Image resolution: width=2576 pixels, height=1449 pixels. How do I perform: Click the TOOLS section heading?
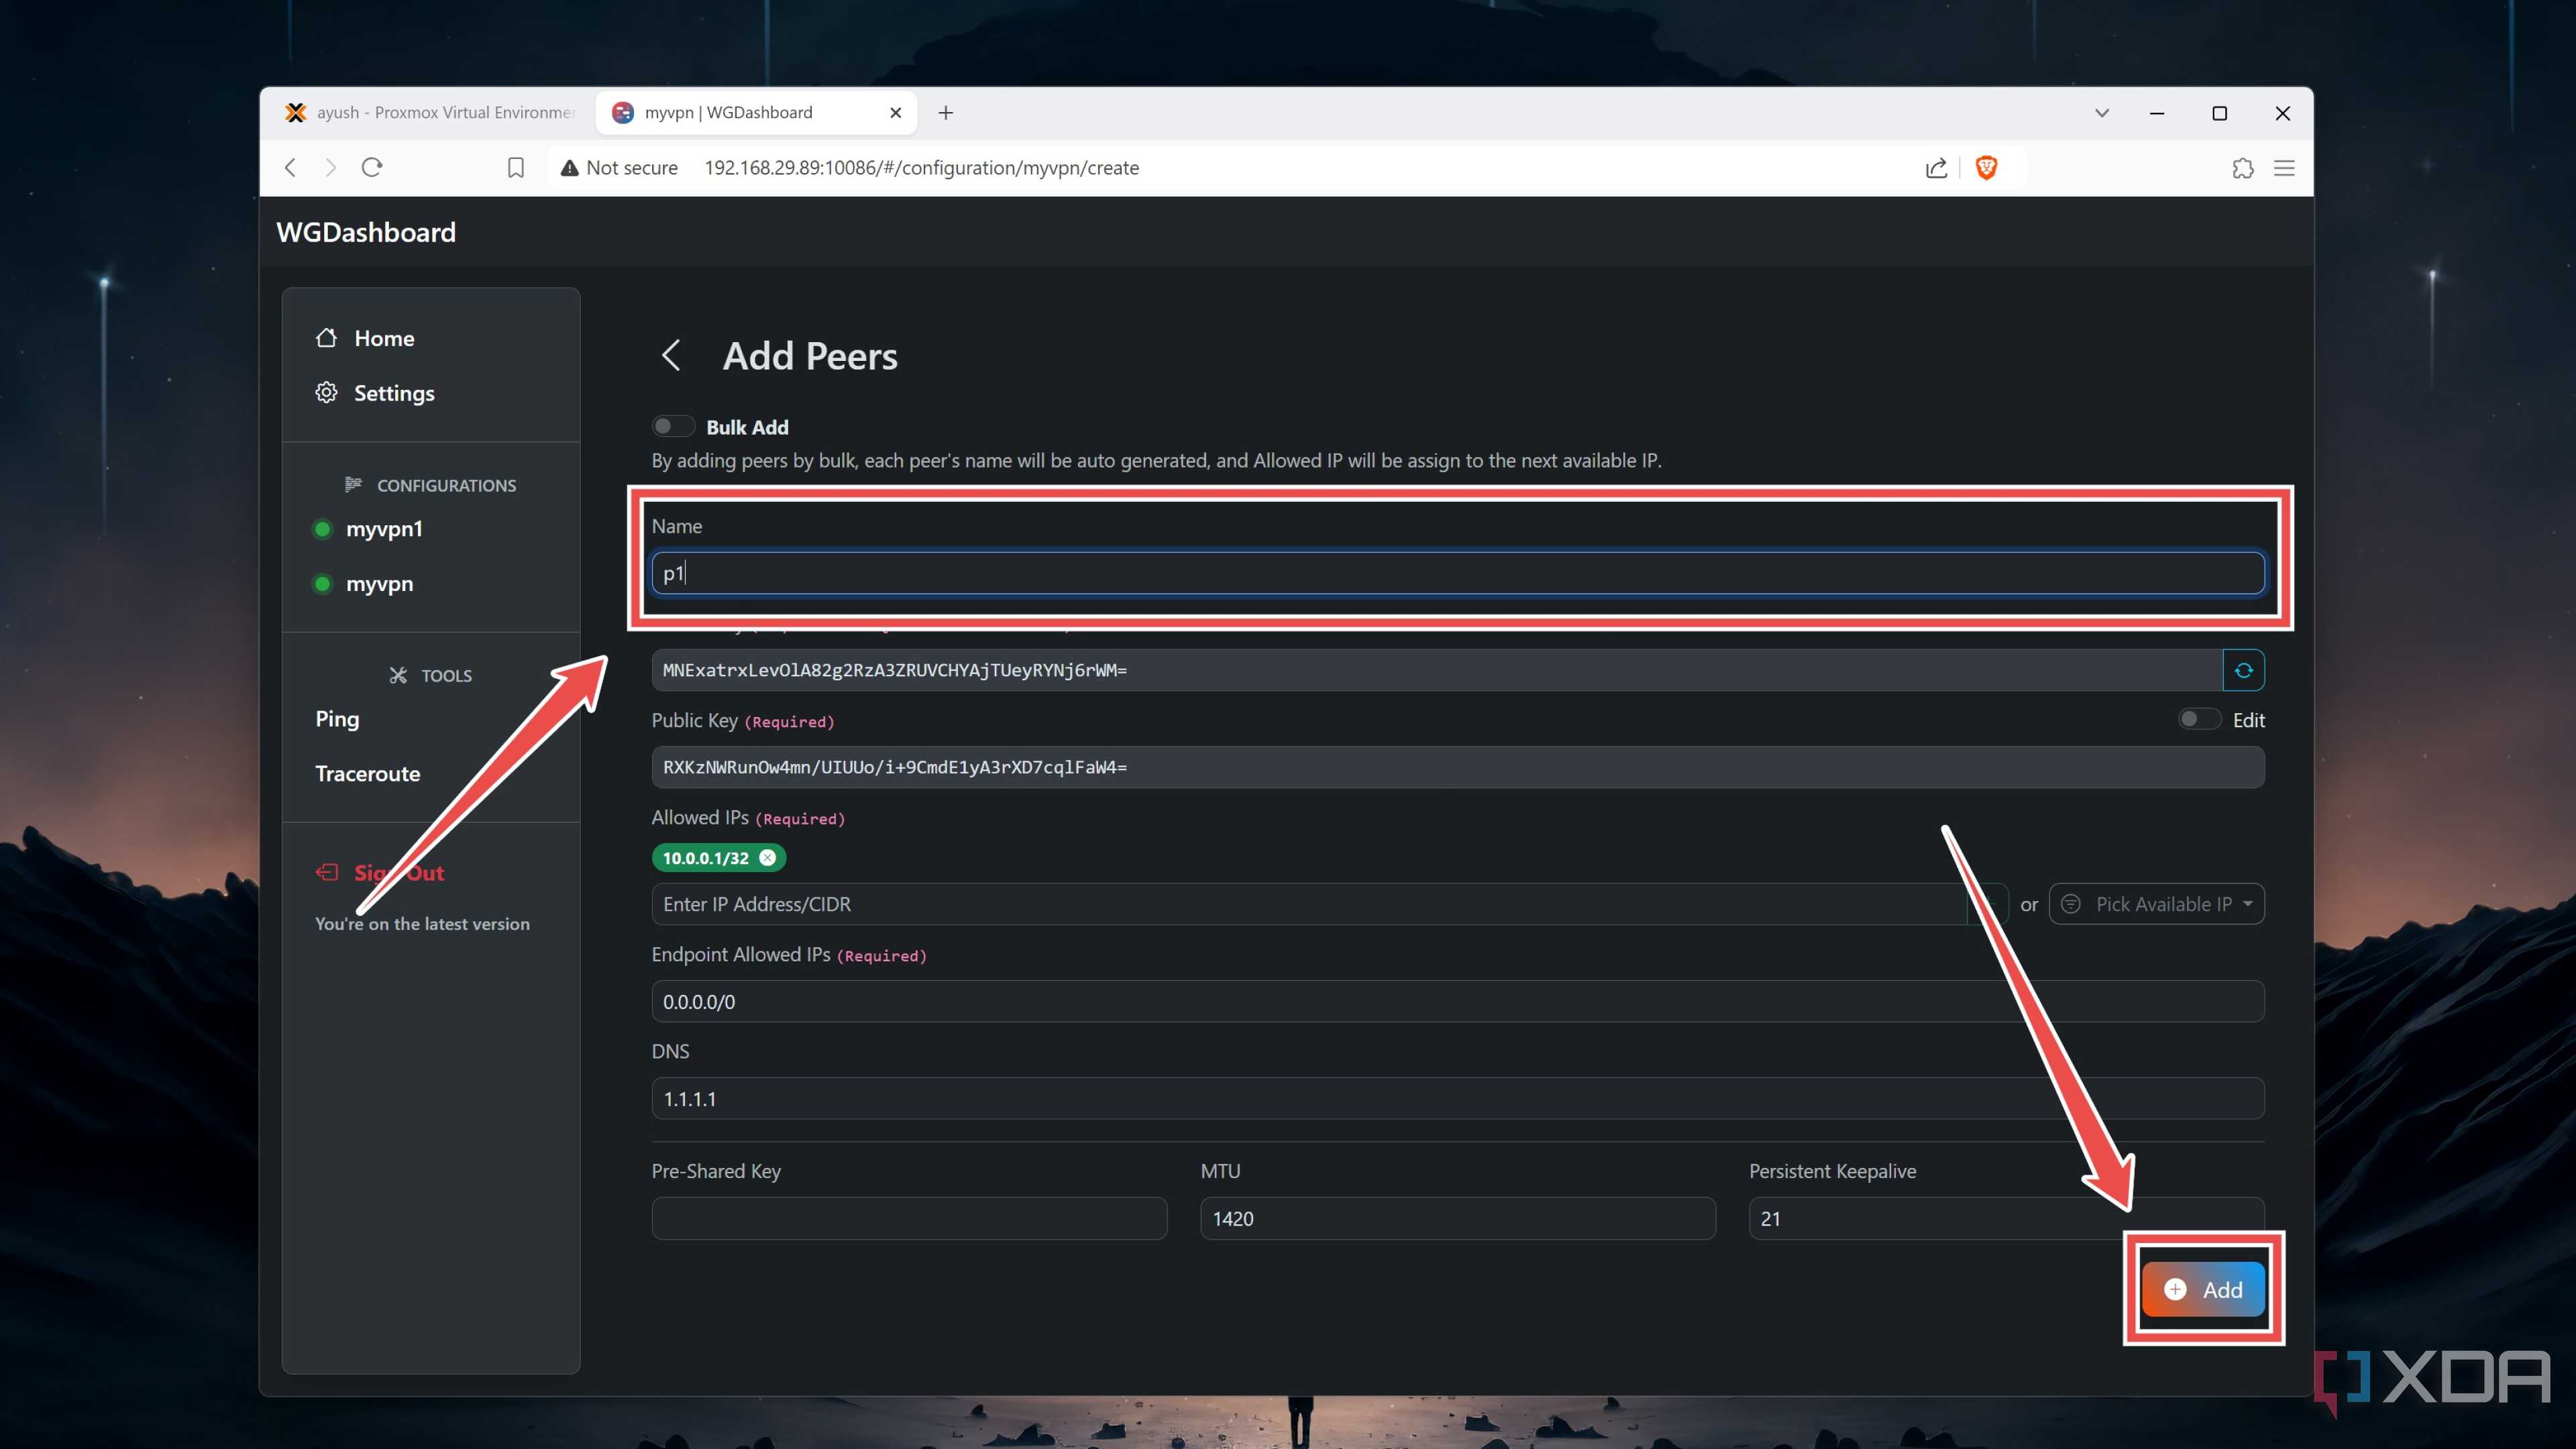(431, 675)
